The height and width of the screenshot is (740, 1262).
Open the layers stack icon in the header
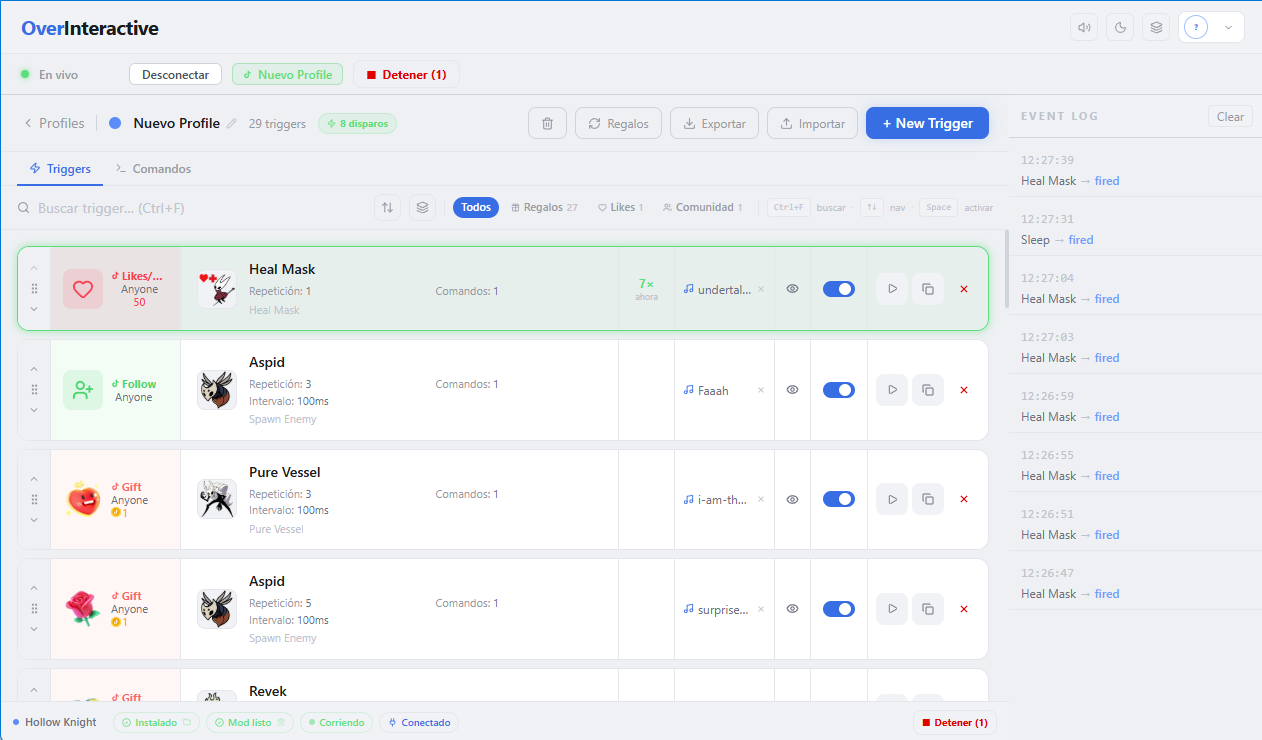[x=1157, y=27]
